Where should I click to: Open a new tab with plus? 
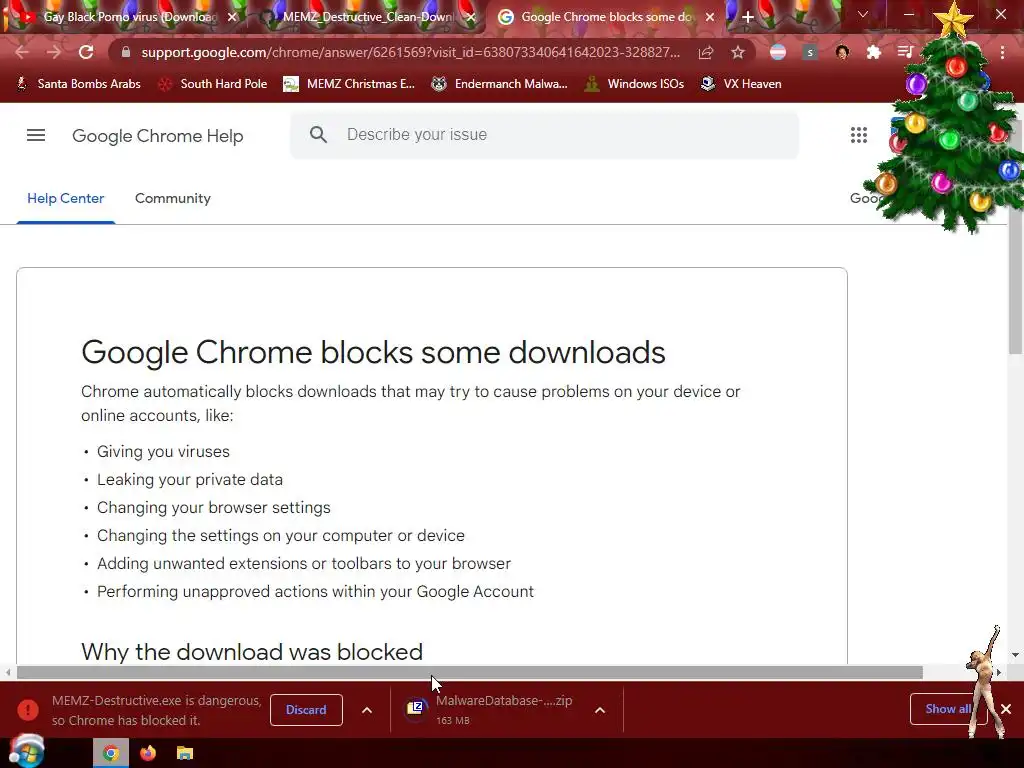click(x=748, y=17)
